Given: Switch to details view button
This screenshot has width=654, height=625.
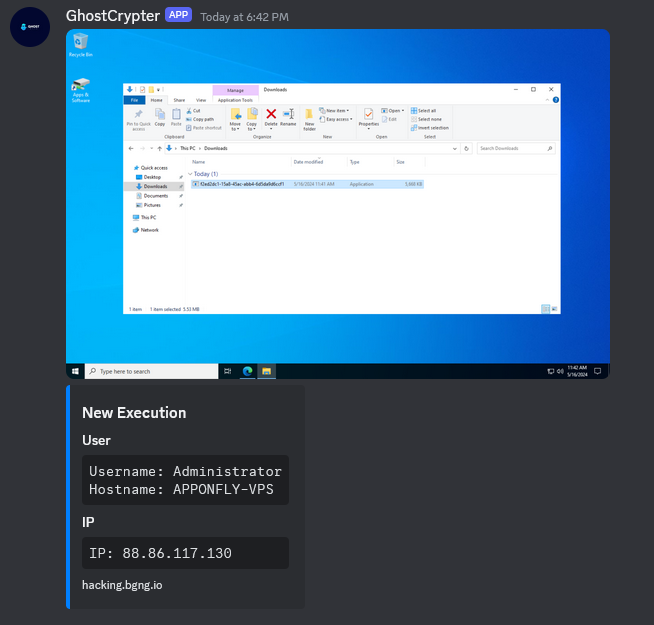Looking at the screenshot, I should [545, 309].
